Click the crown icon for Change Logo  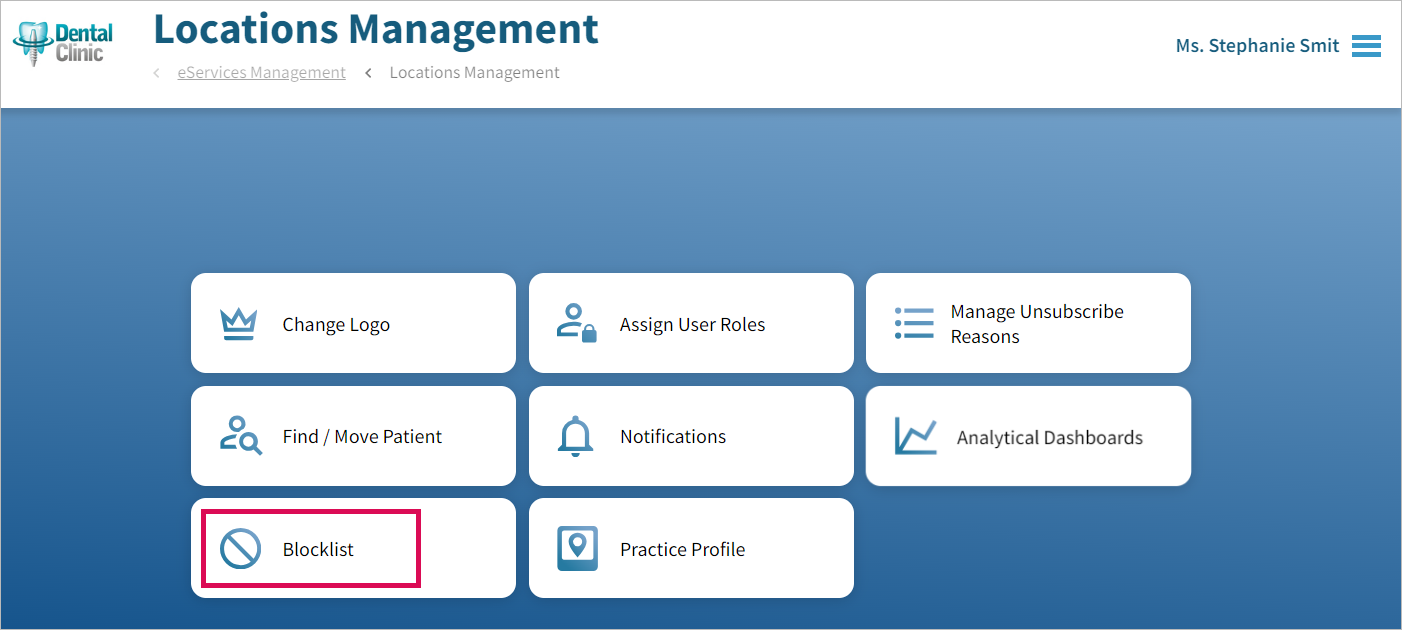tap(238, 324)
